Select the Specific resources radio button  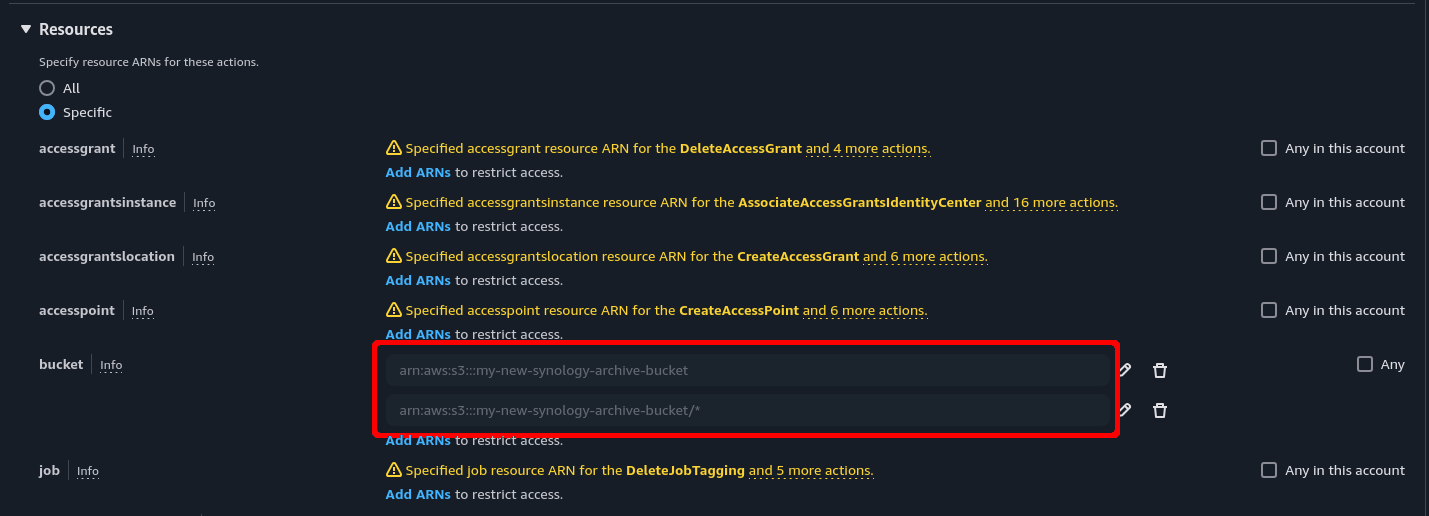pyautogui.click(x=47, y=112)
